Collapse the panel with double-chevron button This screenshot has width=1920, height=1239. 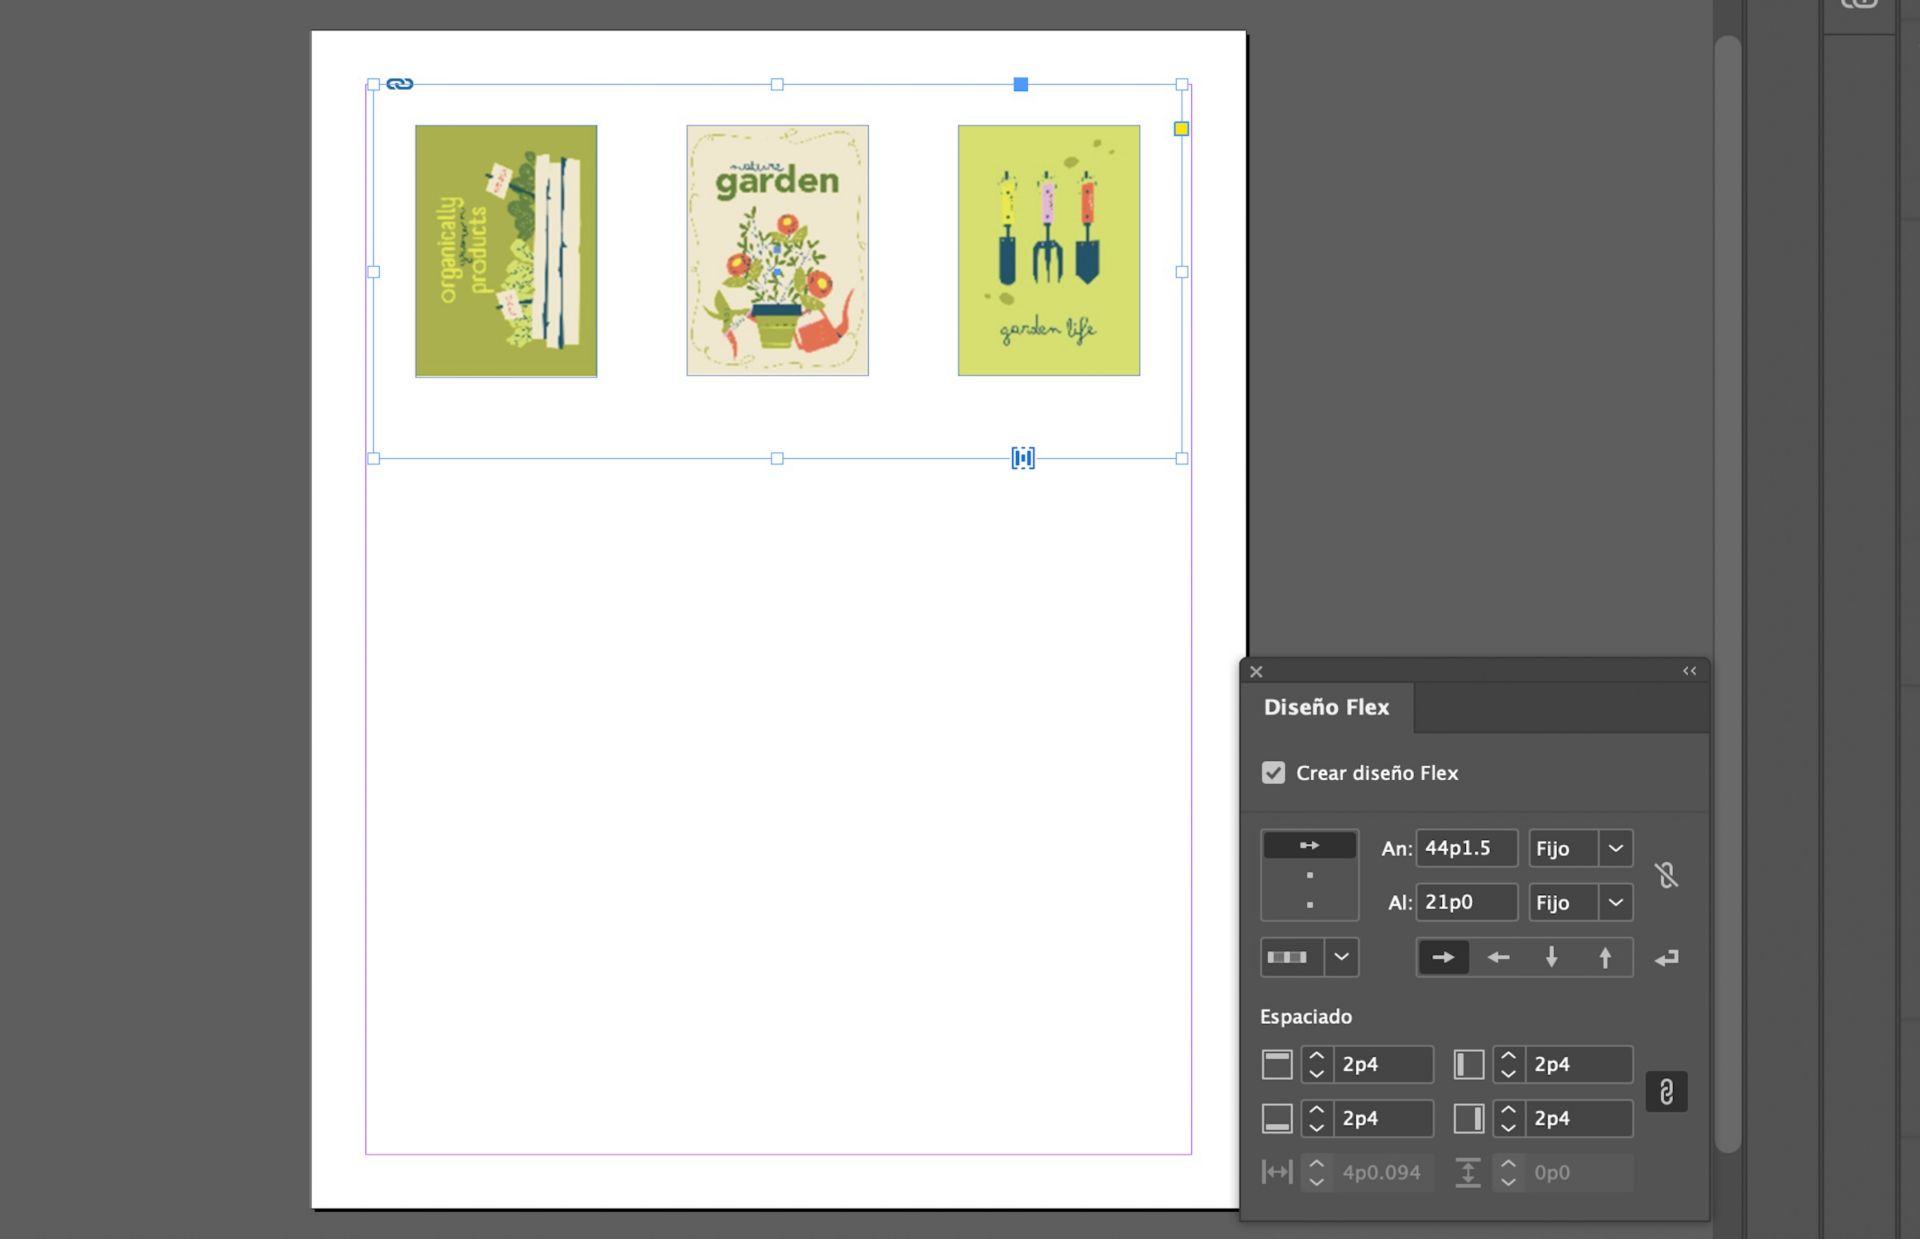coord(1689,671)
